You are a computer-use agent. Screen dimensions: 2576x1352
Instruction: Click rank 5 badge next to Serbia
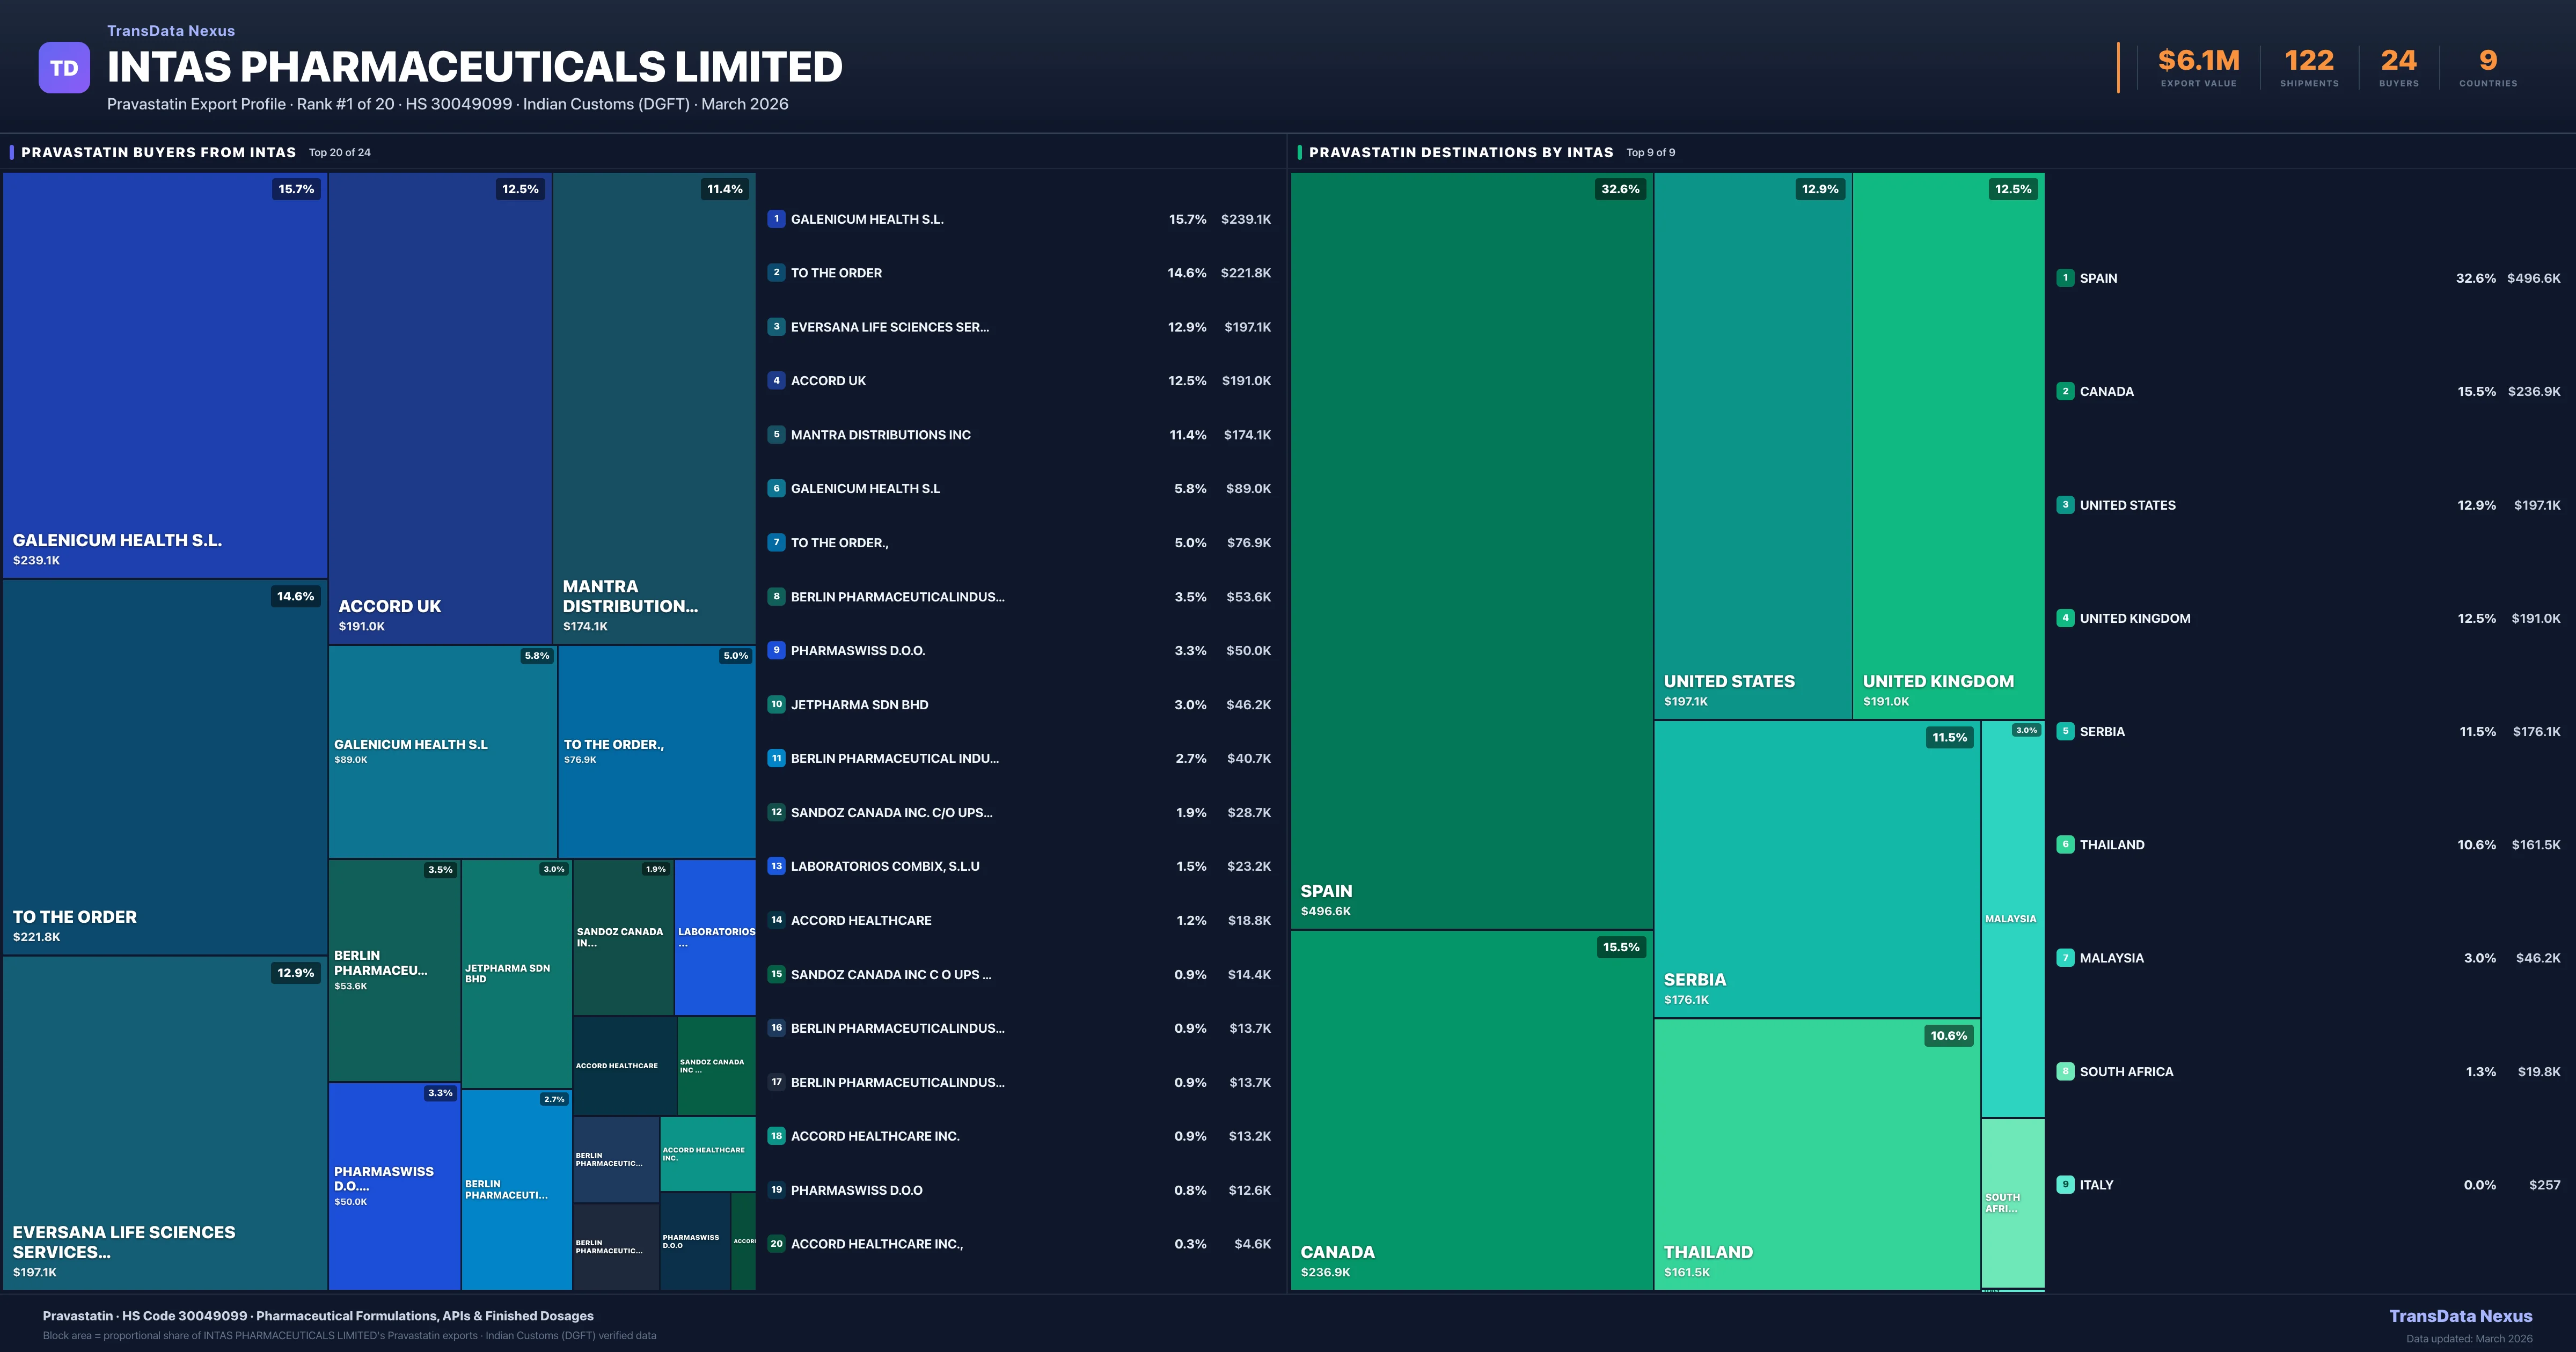pyautogui.click(x=2065, y=731)
